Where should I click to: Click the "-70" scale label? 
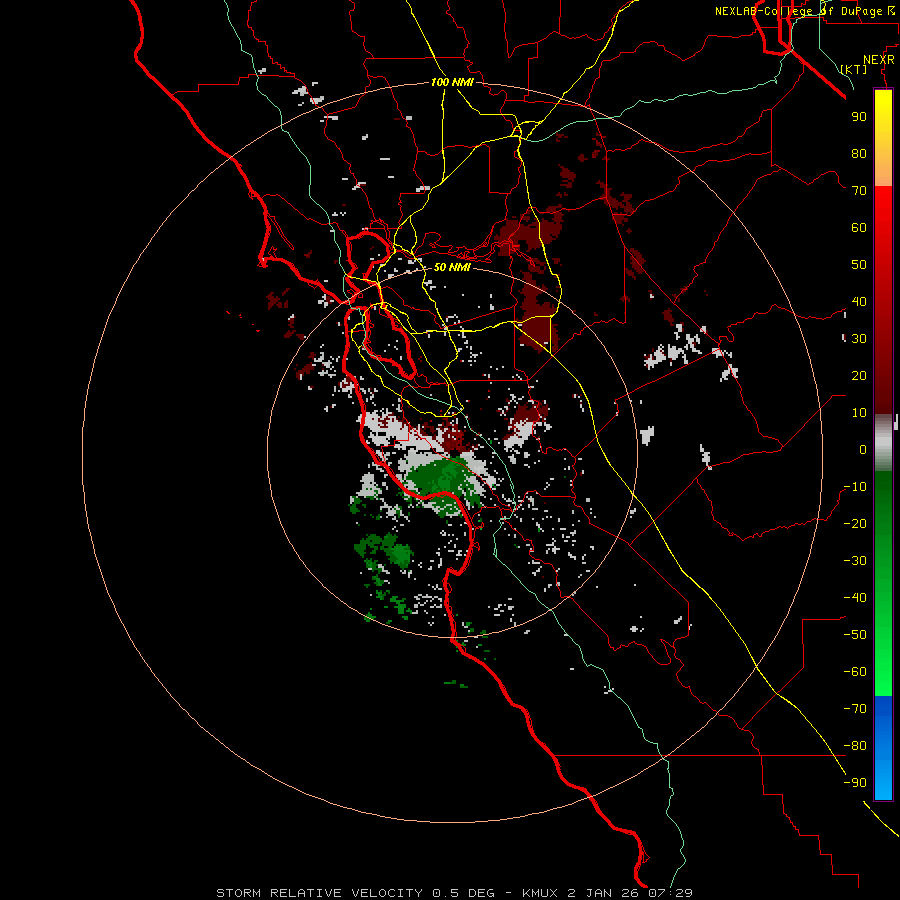pyautogui.click(x=855, y=709)
